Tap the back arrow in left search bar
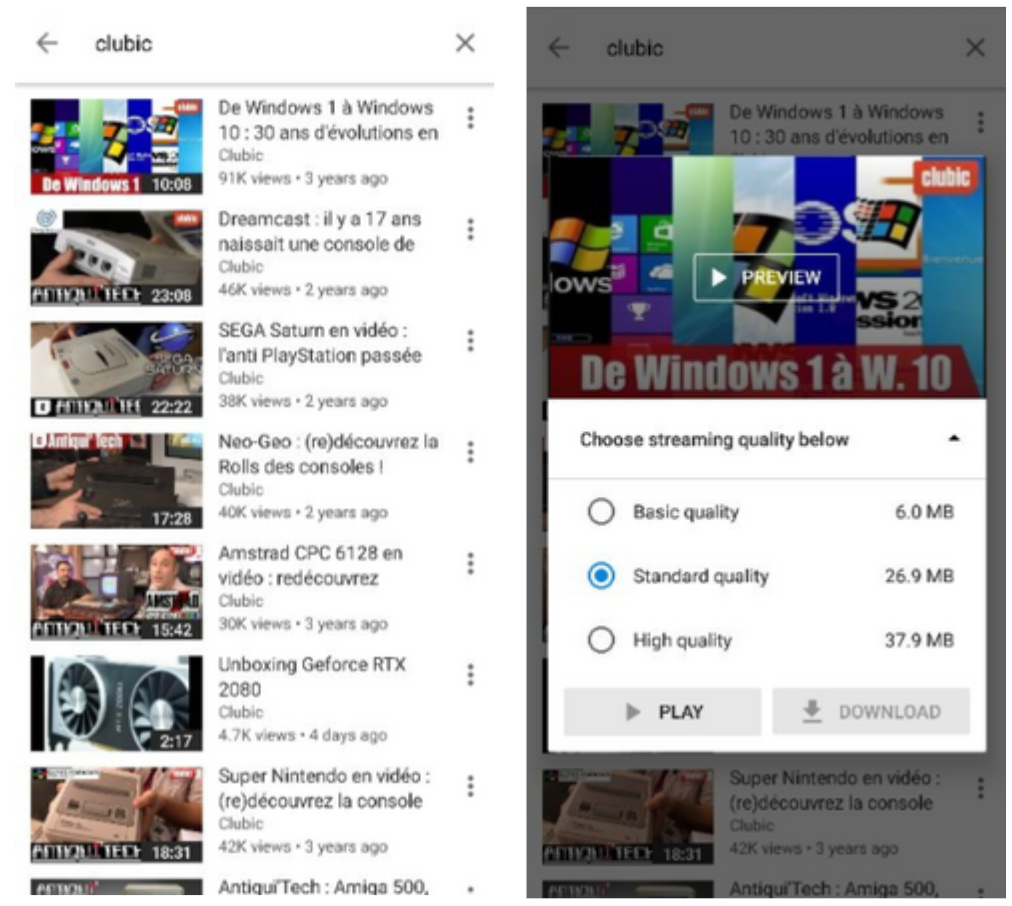 point(47,43)
